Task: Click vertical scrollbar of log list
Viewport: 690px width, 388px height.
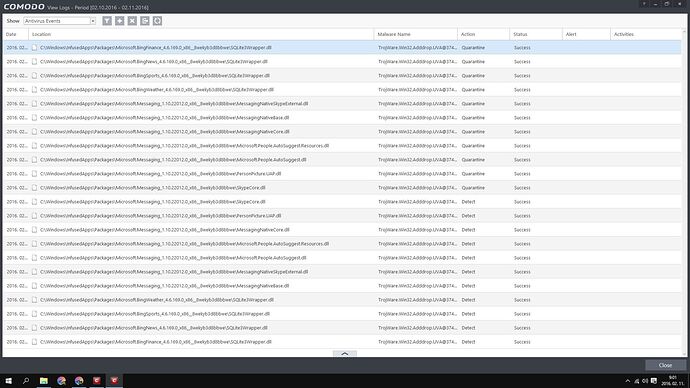Action: [x=684, y=192]
